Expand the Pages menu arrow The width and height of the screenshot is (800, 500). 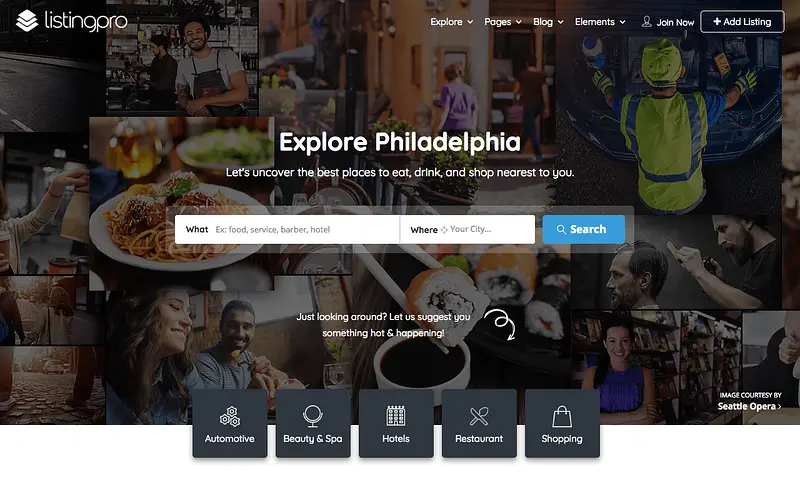518,22
